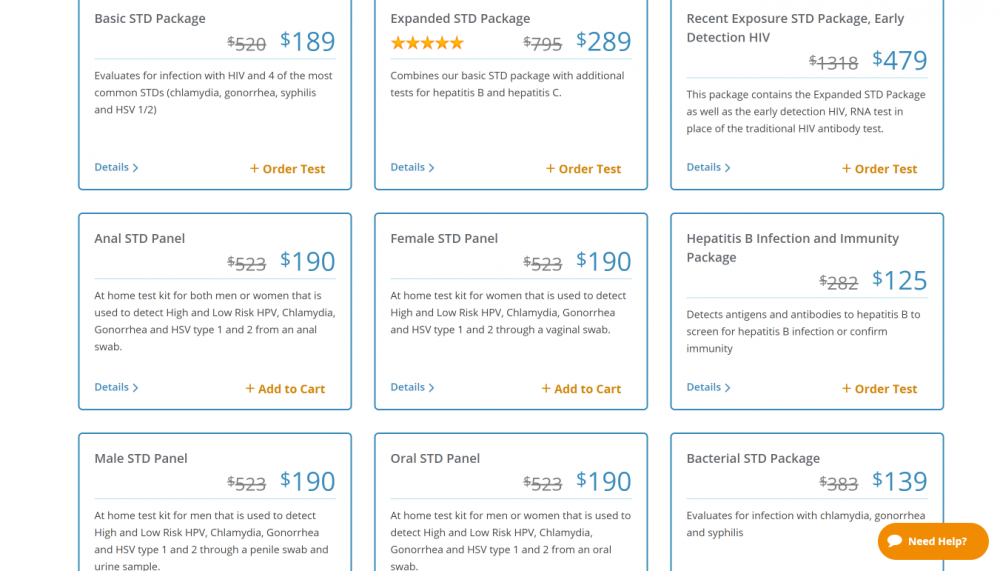Click the Anal STD Panel title

coord(140,239)
